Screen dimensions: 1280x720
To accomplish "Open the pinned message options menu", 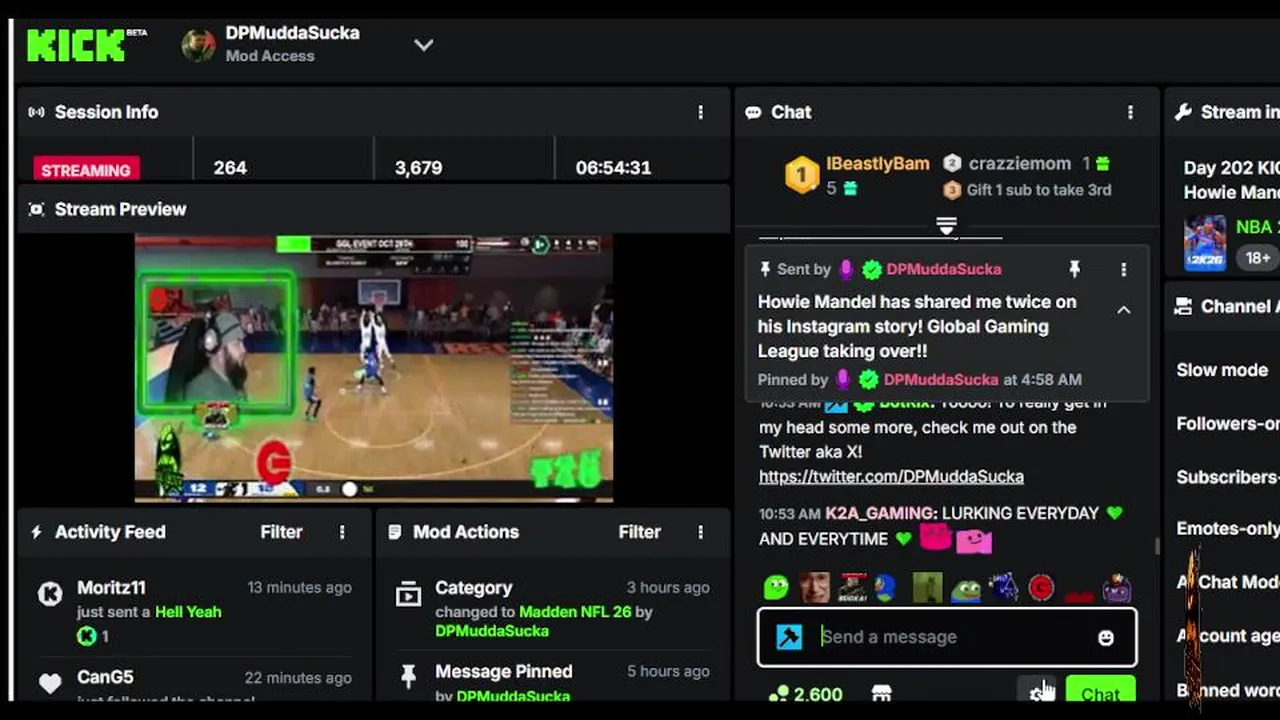I will click(x=1123, y=269).
